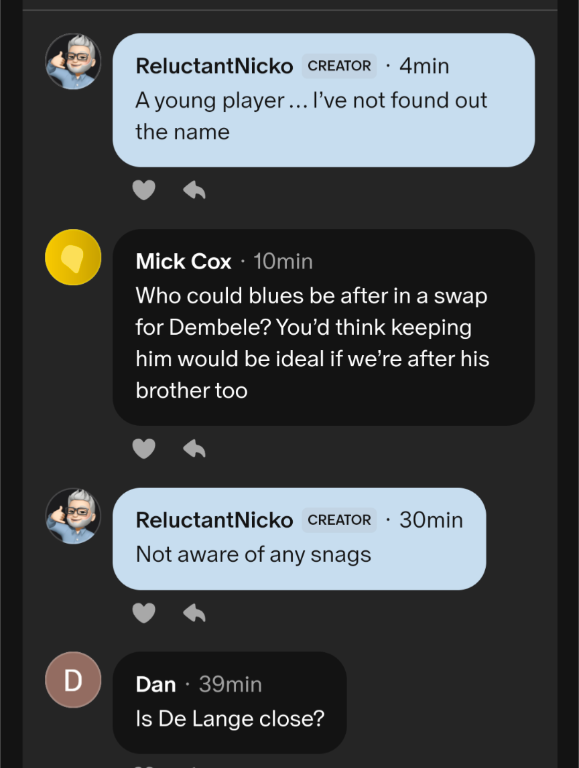
Task: Click the CREATOR badge on the 4min comment
Action: (339, 66)
